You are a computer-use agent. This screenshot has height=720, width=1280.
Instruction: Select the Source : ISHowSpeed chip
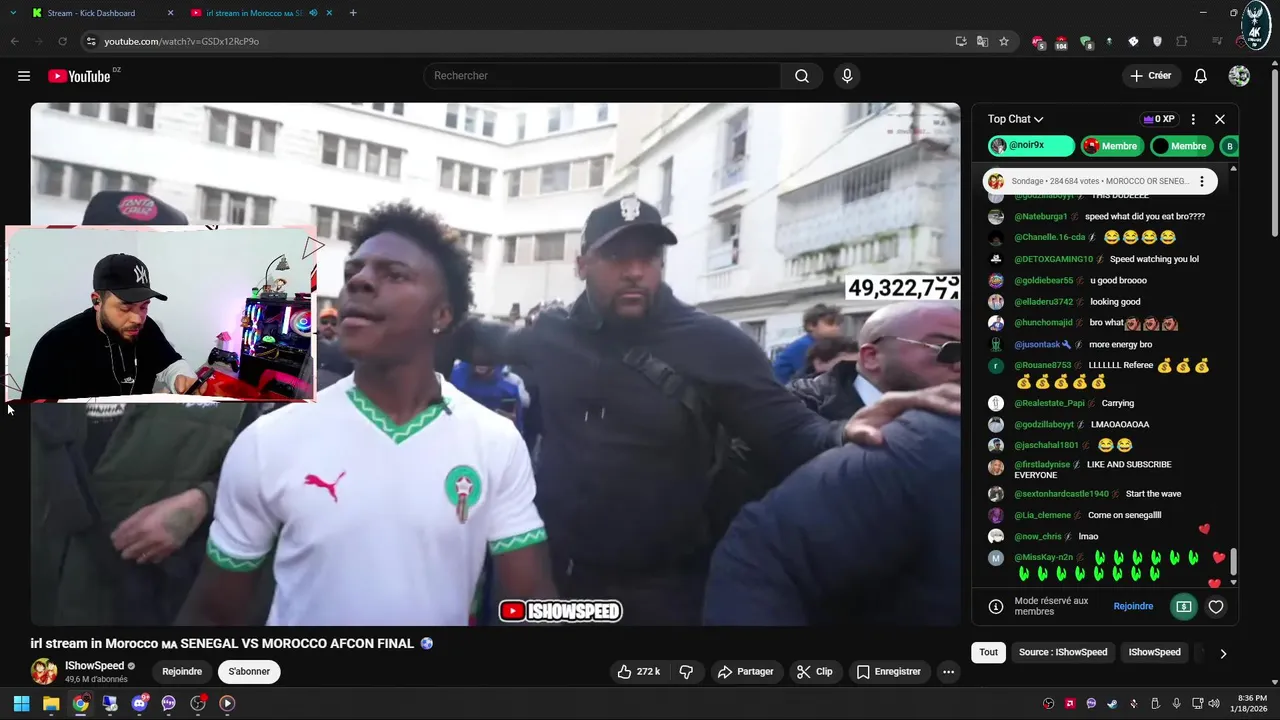[x=1063, y=652]
